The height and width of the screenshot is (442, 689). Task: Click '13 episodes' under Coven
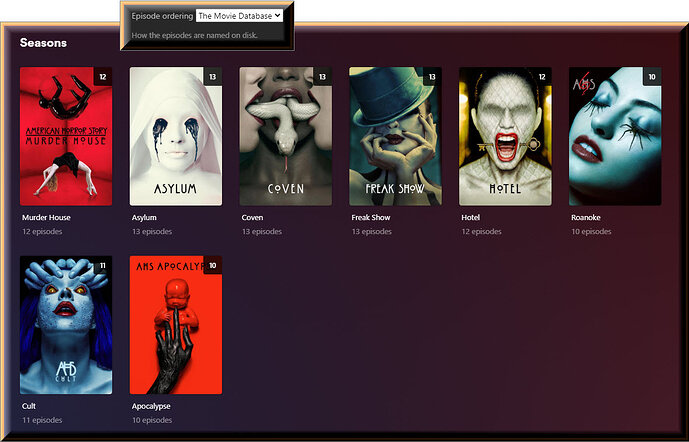coord(262,232)
